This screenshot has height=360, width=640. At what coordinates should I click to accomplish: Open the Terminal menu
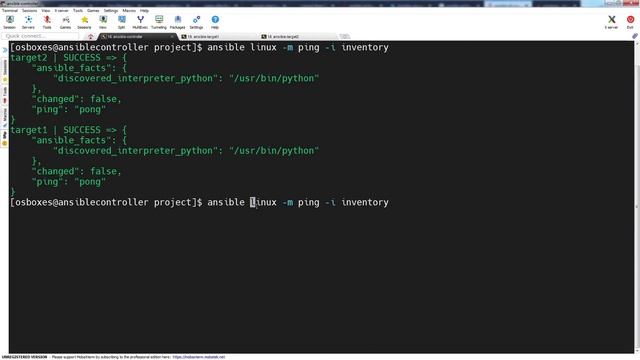tap(9, 10)
